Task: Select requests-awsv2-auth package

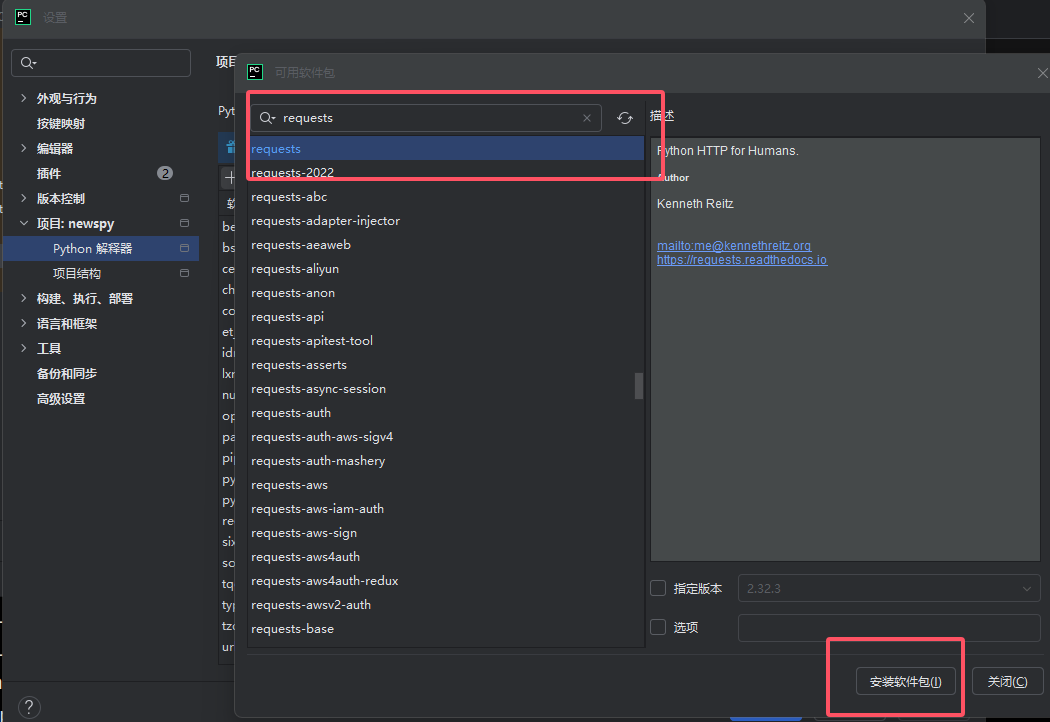Action: (446, 605)
